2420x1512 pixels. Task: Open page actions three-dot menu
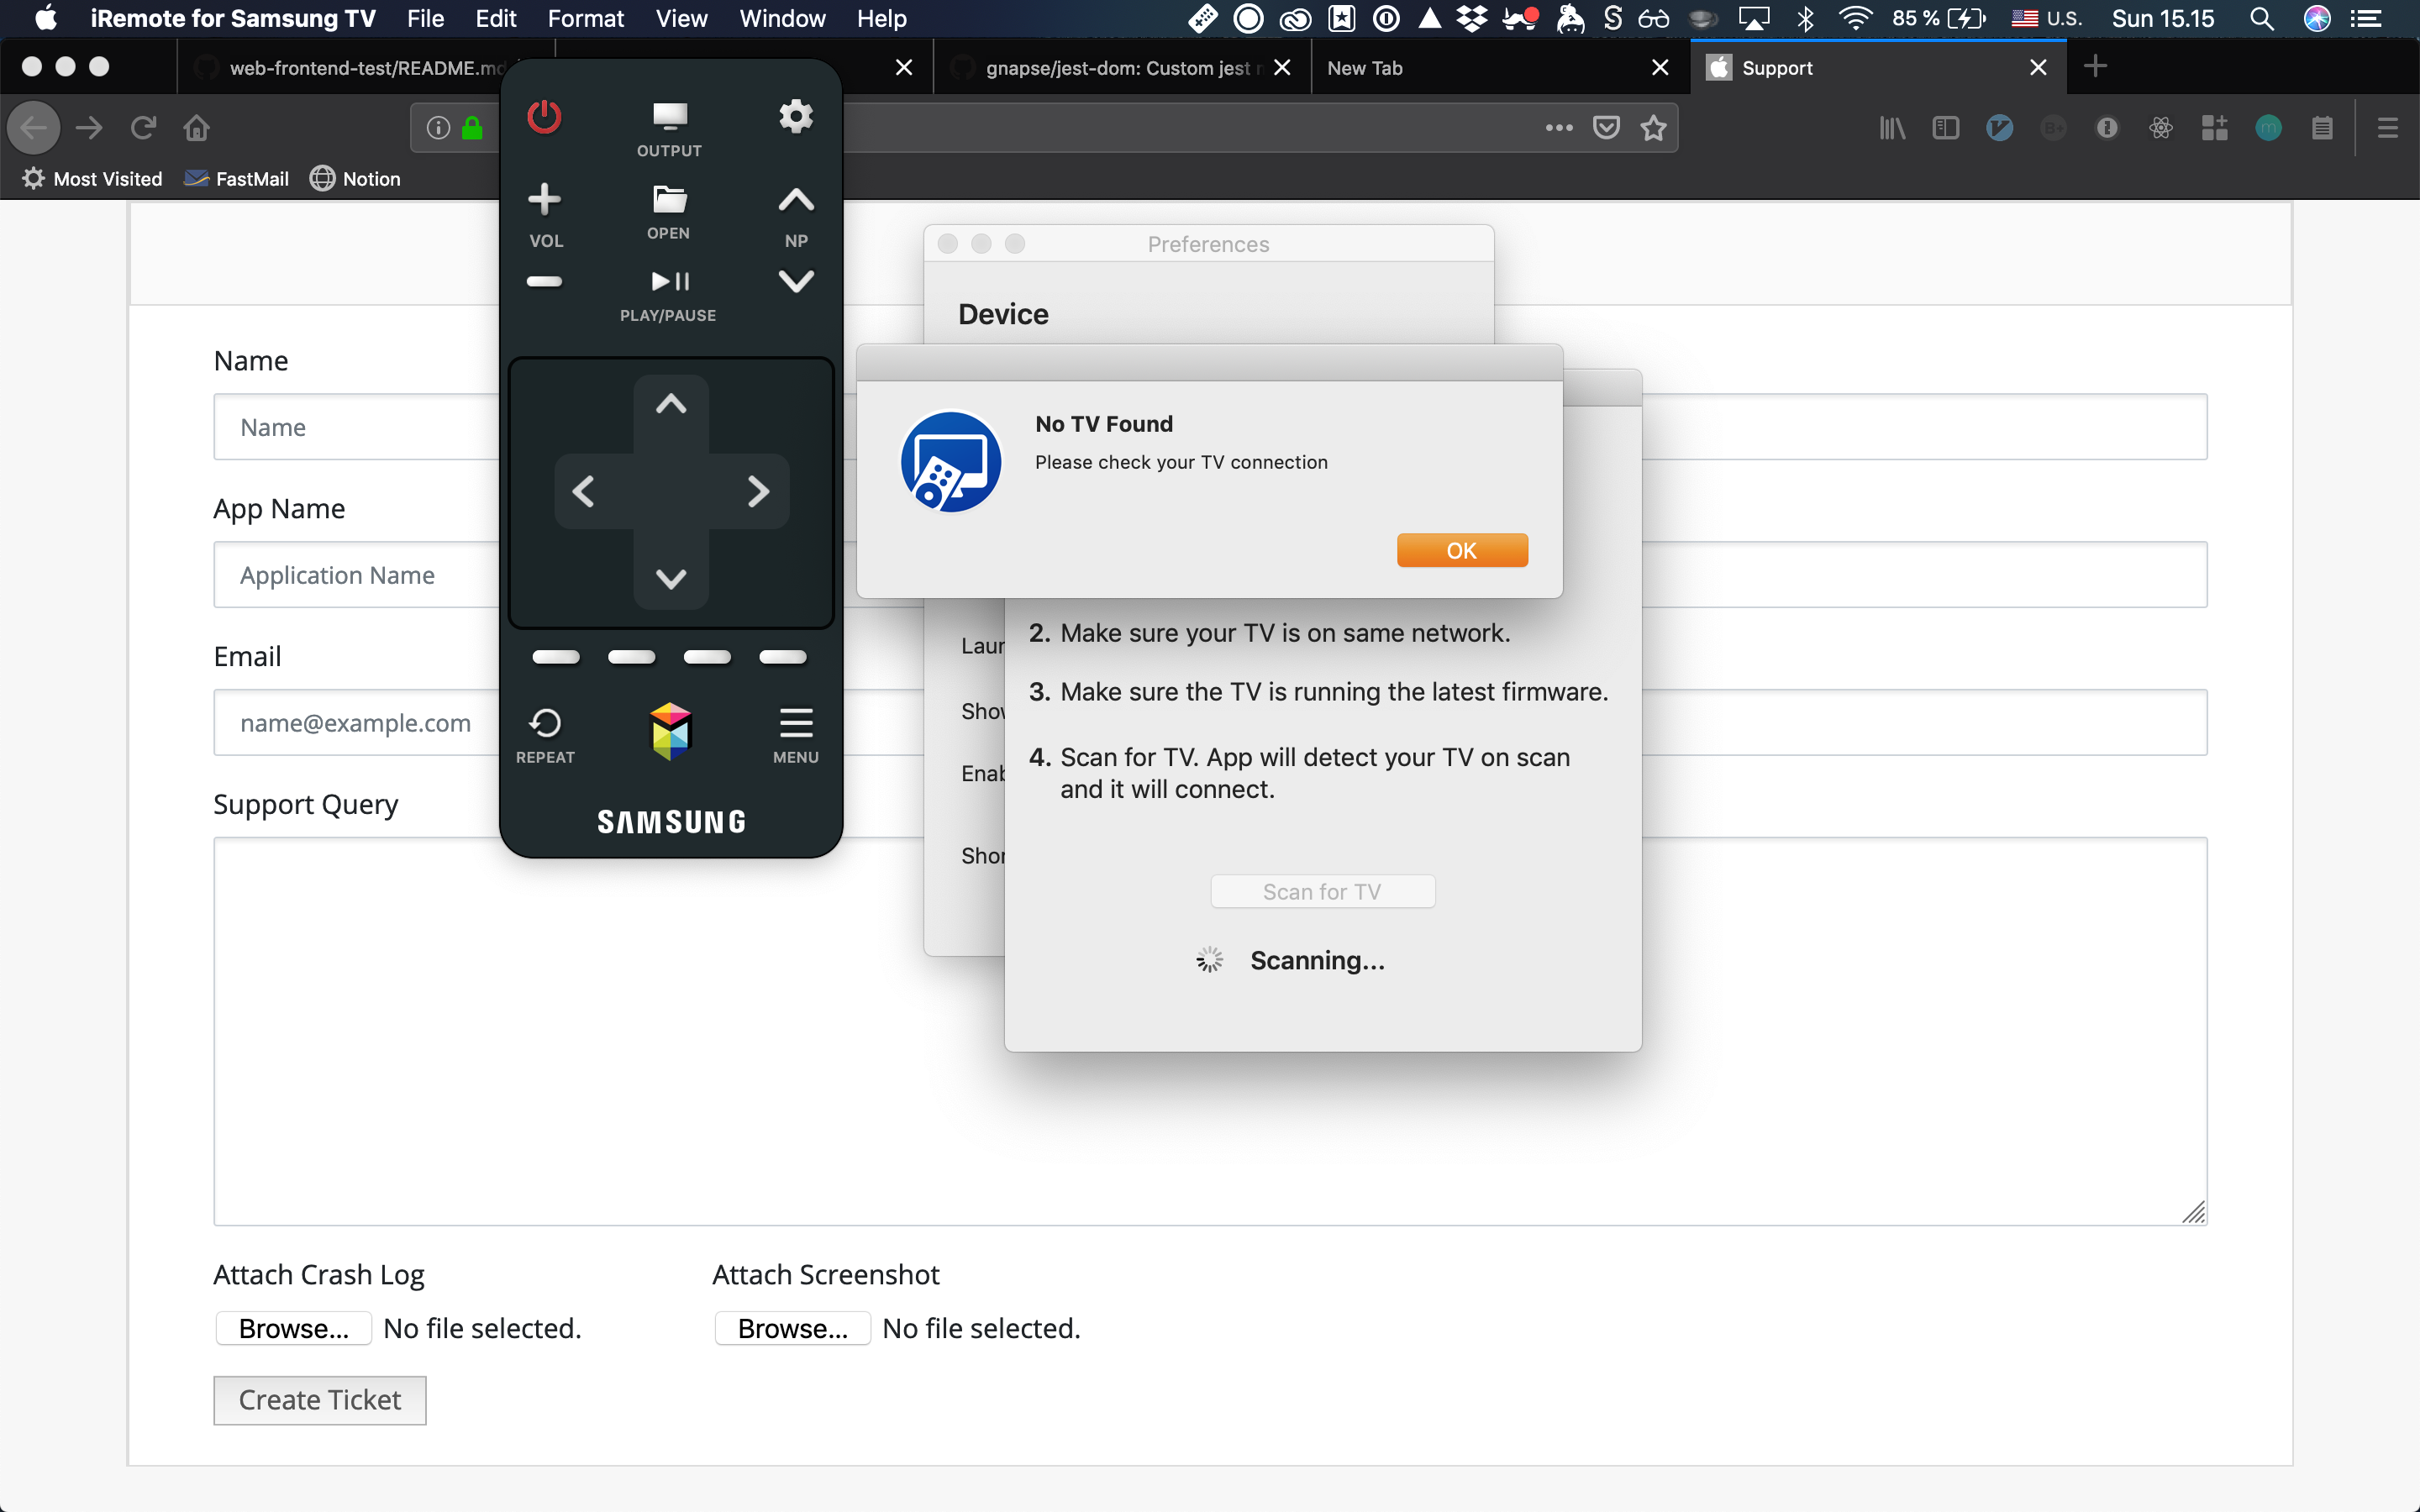[1559, 127]
